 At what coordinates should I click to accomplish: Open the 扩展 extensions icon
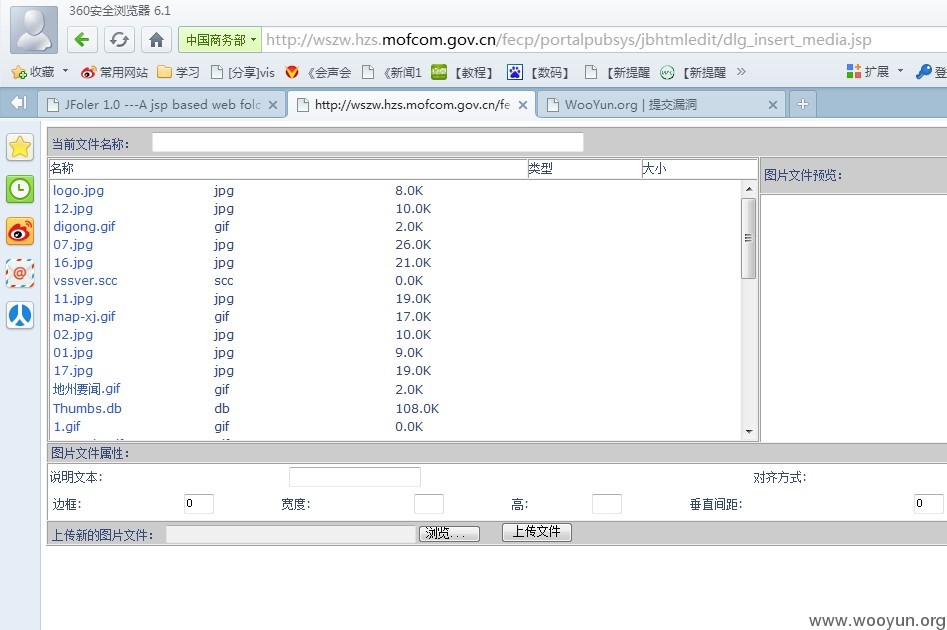(867, 72)
